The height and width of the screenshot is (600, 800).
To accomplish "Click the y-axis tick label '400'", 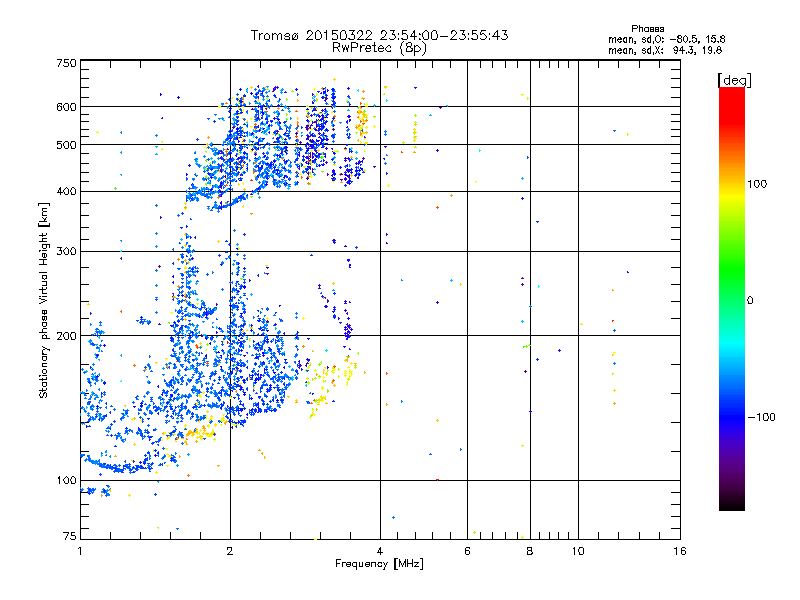I will (66, 191).
